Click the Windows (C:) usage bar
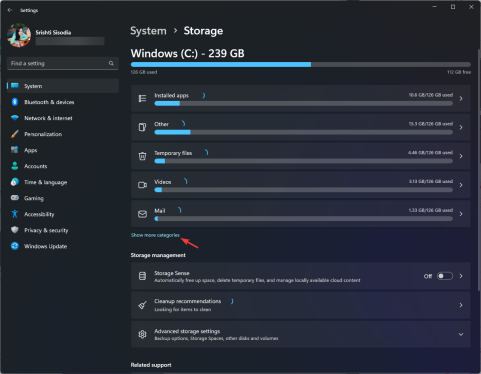Viewport: 481px width, 374px height. tap(301, 65)
